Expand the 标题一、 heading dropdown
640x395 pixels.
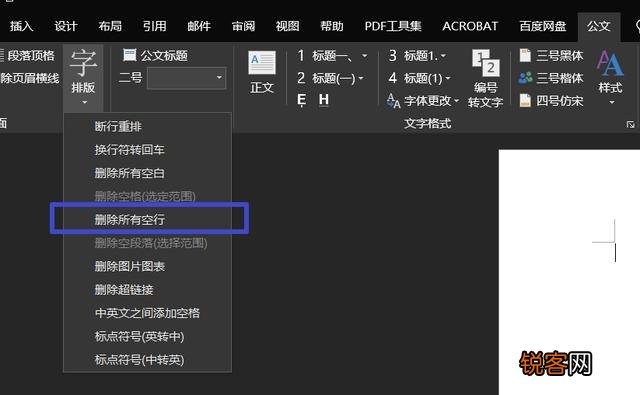coord(364,55)
